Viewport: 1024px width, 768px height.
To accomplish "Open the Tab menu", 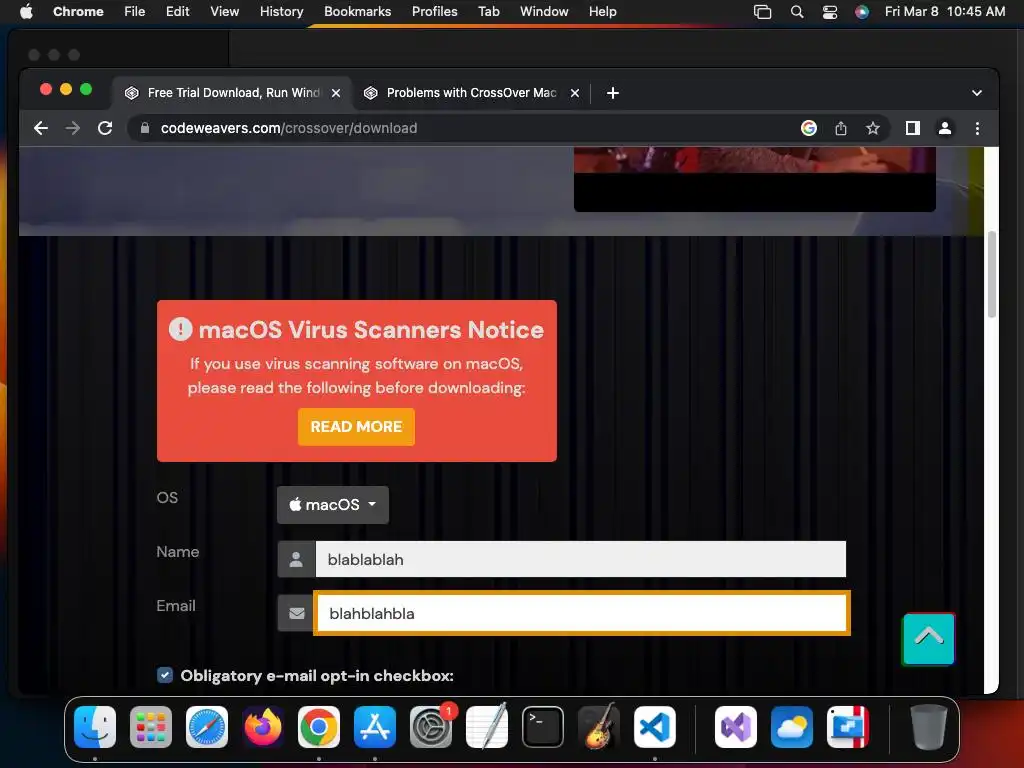I will [488, 11].
